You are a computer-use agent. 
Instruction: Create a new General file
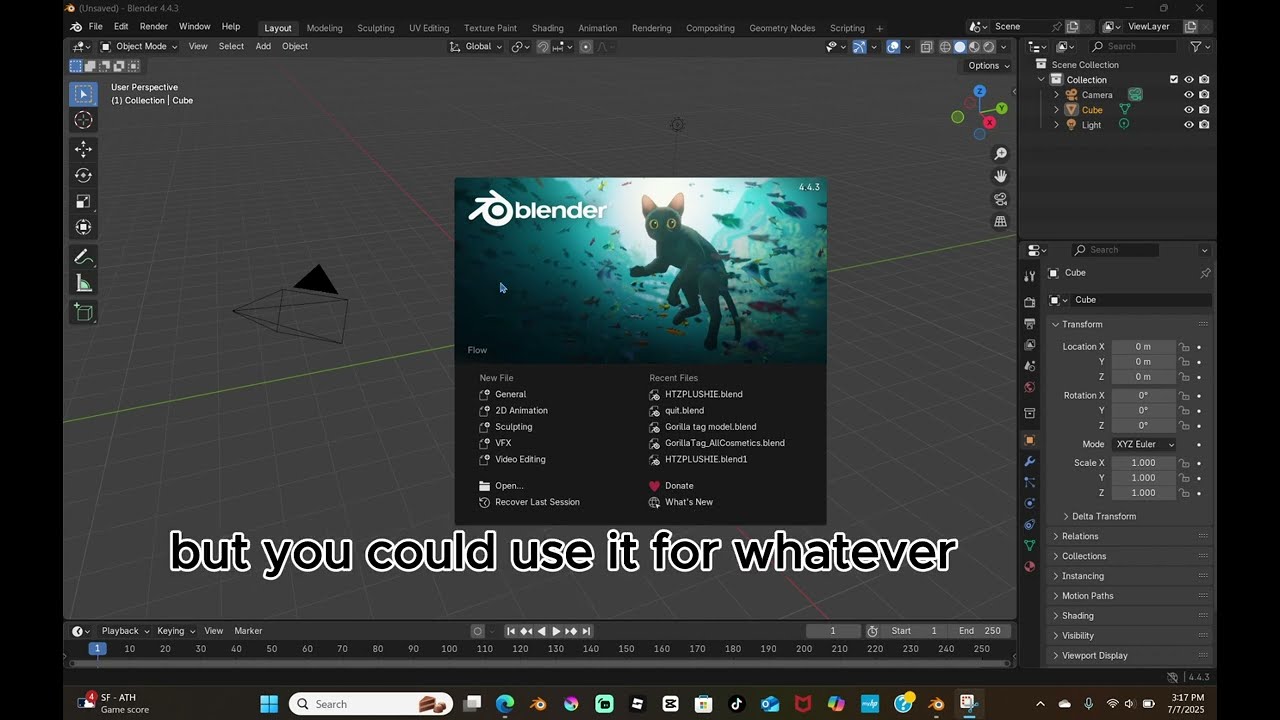[x=510, y=394]
